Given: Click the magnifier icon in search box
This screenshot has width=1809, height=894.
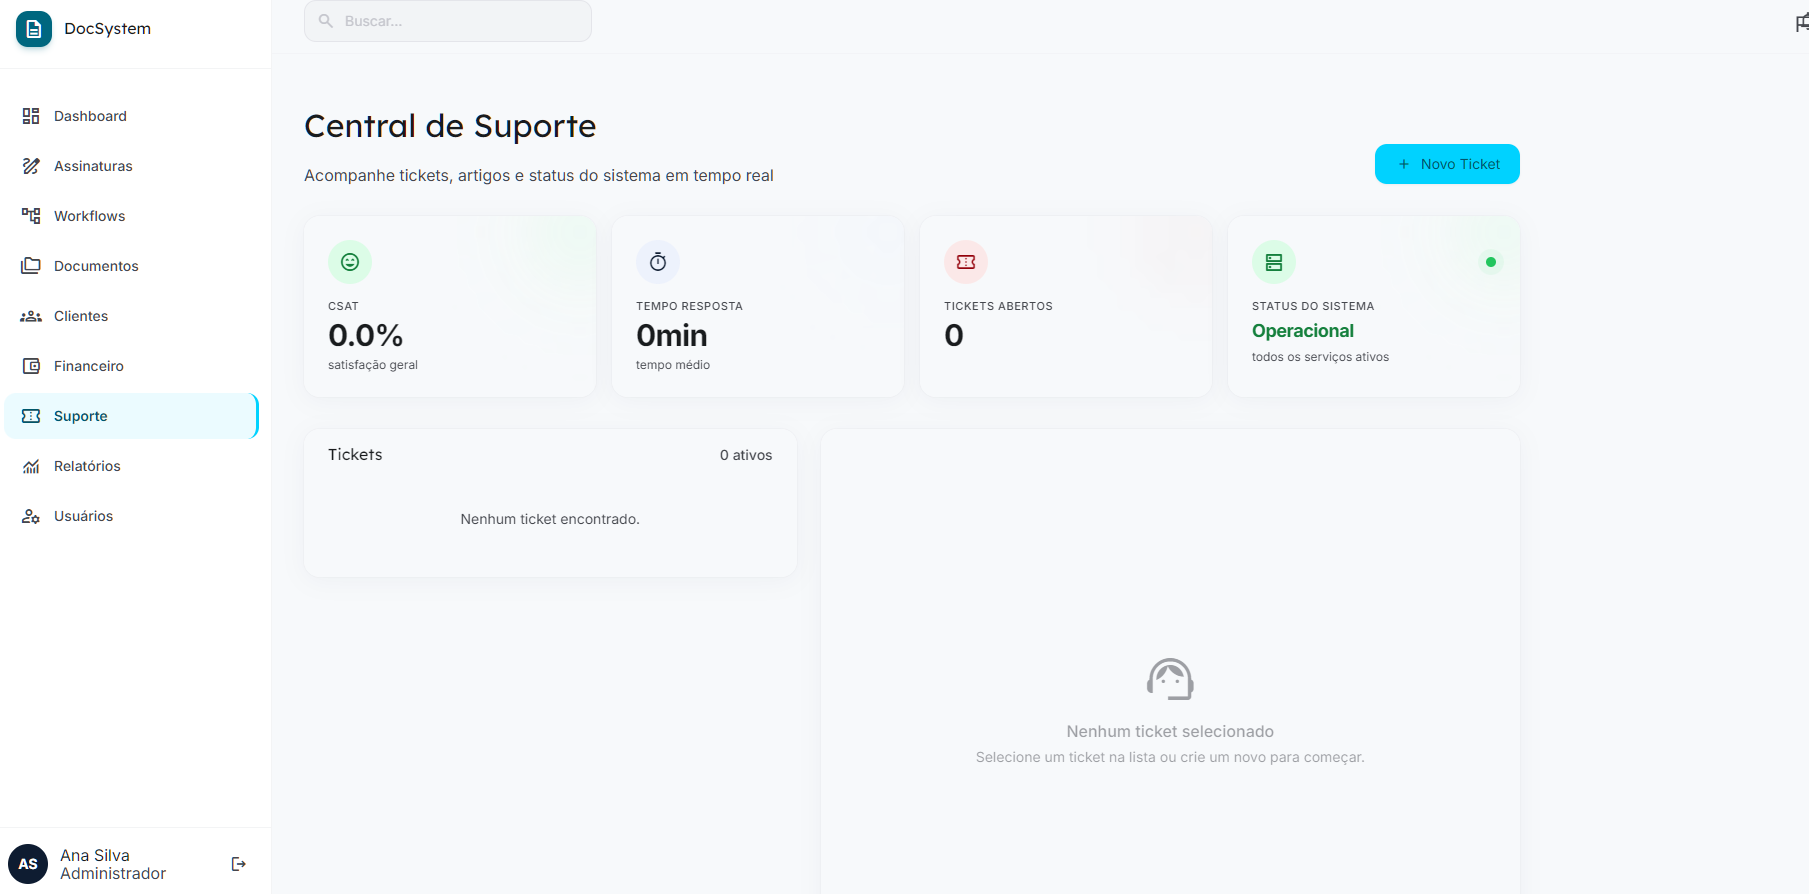Looking at the screenshot, I should pyautogui.click(x=326, y=21).
